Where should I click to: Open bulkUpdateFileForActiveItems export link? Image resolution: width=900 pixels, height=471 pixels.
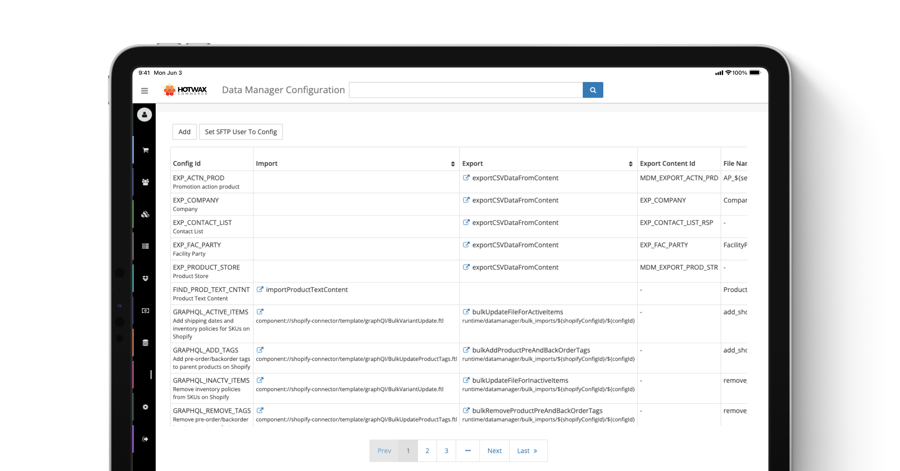[x=517, y=312]
